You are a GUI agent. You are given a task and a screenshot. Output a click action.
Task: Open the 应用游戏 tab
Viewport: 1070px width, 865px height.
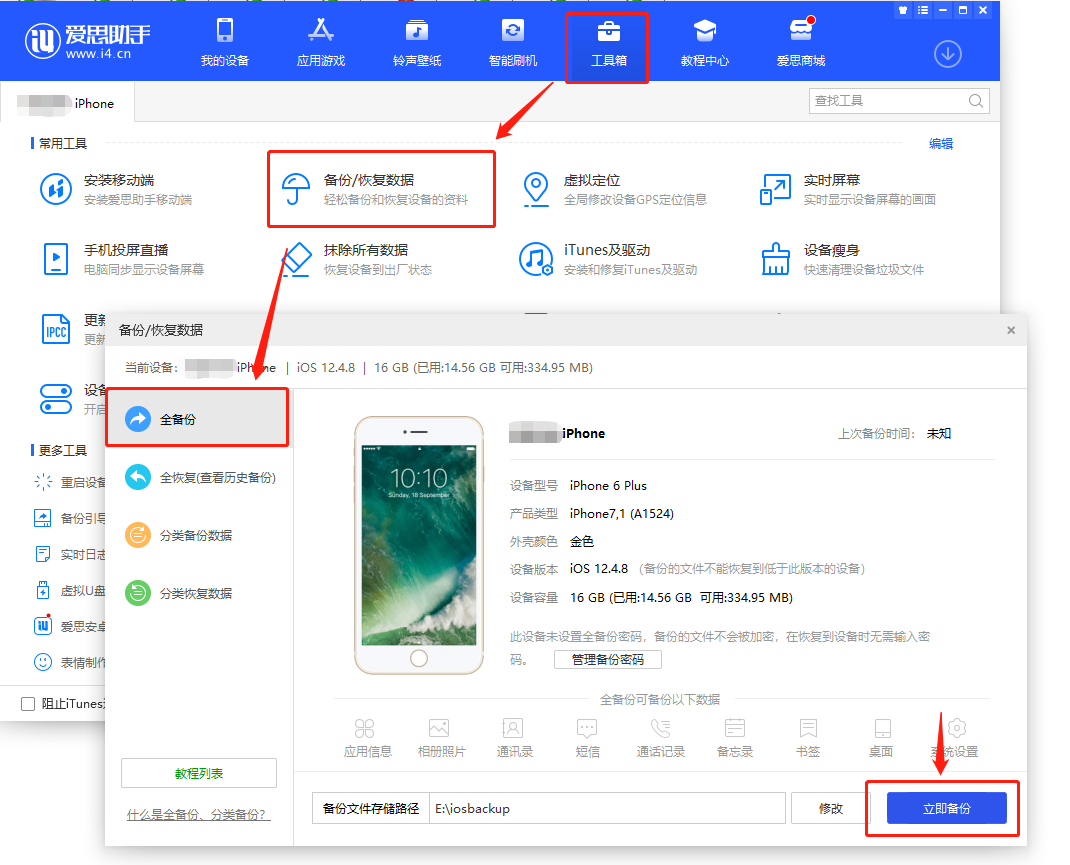321,42
